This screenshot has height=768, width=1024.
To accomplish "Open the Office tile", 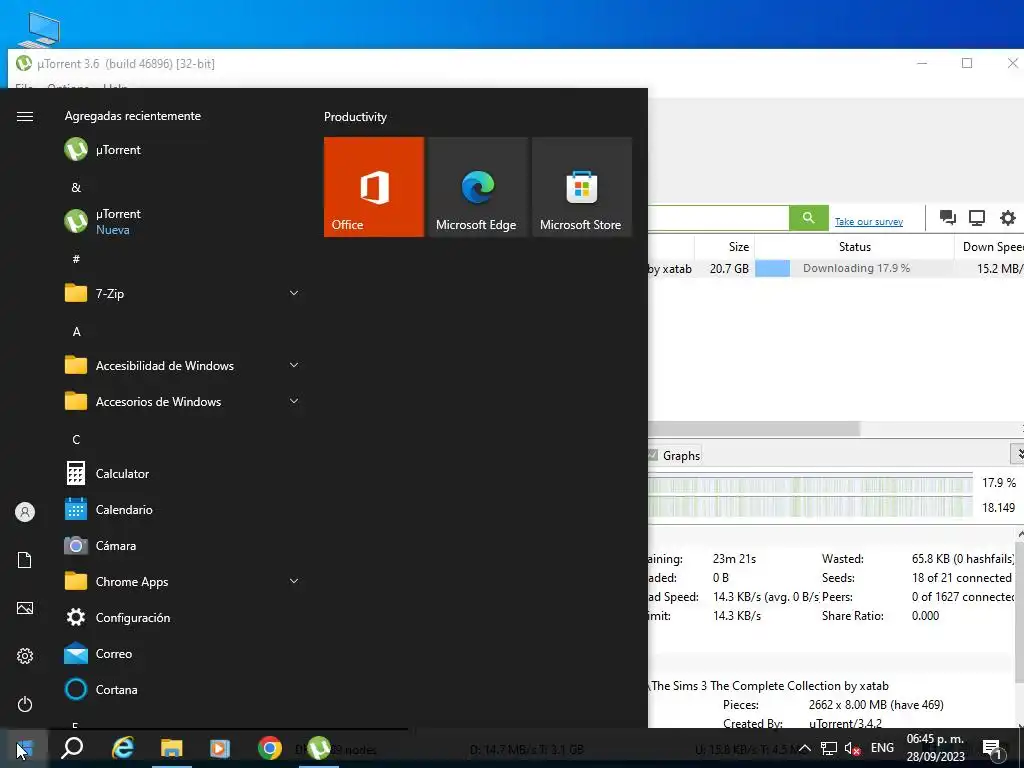I will pyautogui.click(x=374, y=187).
